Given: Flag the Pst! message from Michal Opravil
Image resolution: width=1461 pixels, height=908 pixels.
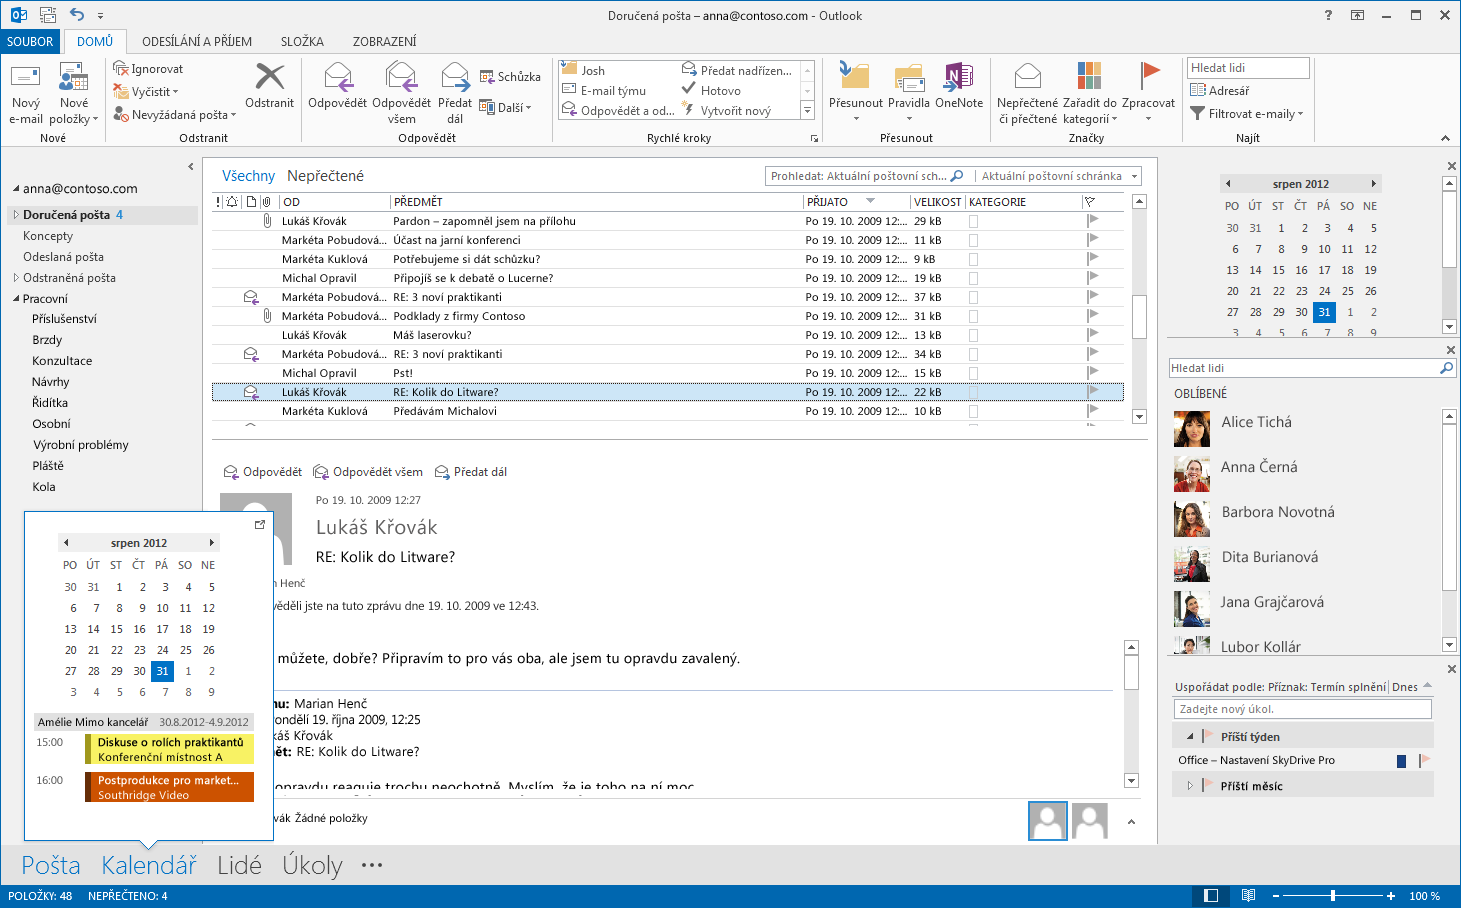Looking at the screenshot, I should tap(1093, 373).
